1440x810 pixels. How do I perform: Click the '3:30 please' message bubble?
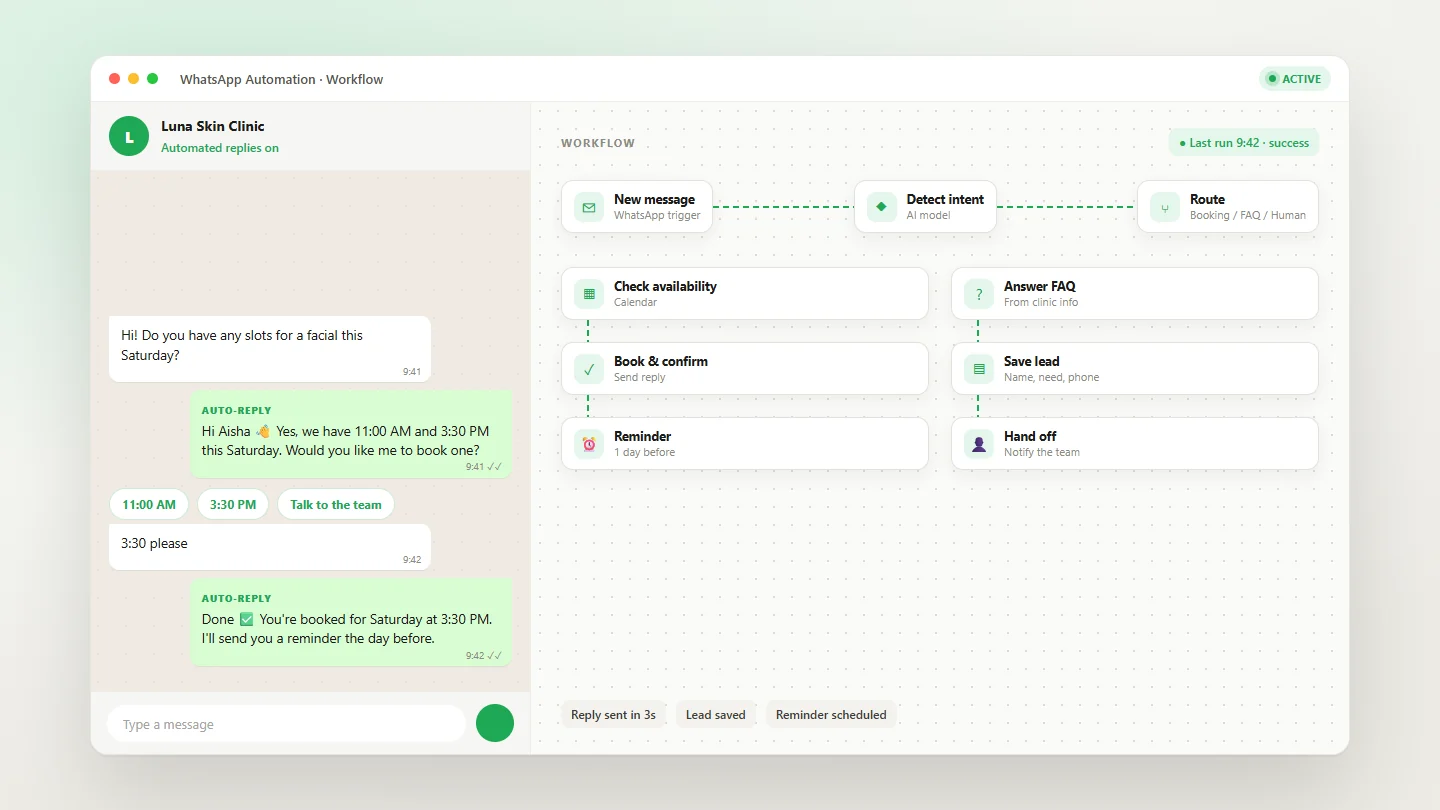click(x=270, y=547)
